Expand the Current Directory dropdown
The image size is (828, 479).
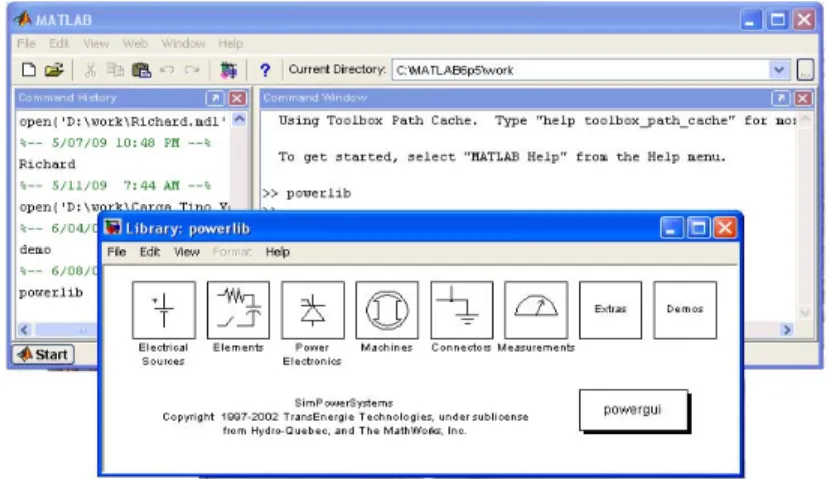(x=778, y=70)
